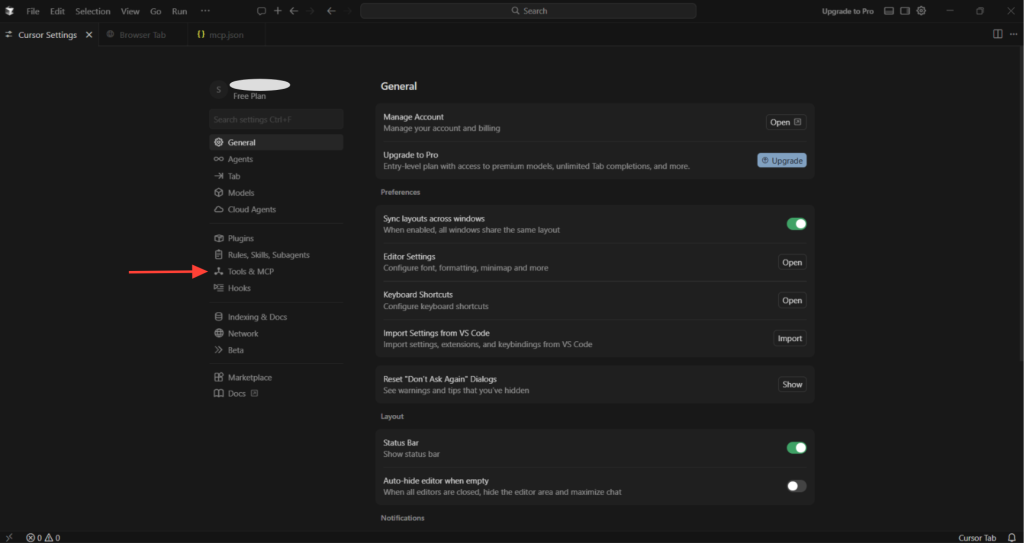
Task: Import settings from VS Code
Action: click(790, 338)
